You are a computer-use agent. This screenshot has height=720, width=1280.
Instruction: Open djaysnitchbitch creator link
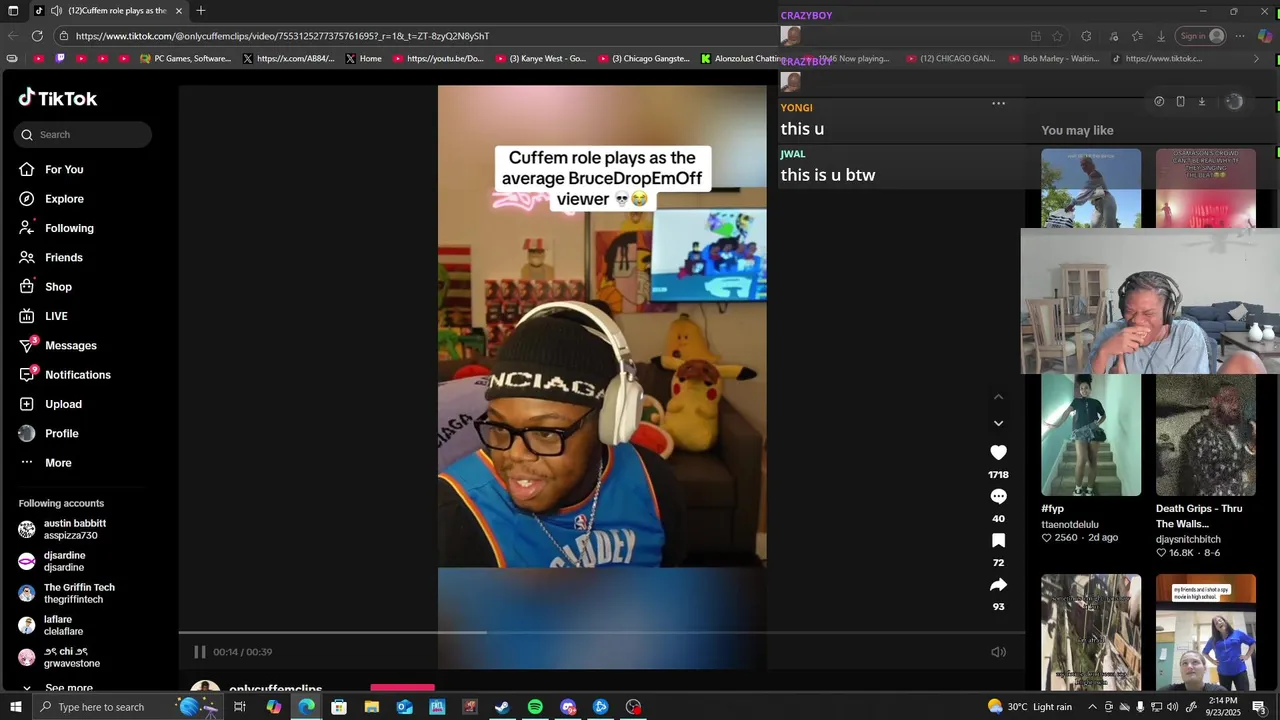pos(1188,539)
